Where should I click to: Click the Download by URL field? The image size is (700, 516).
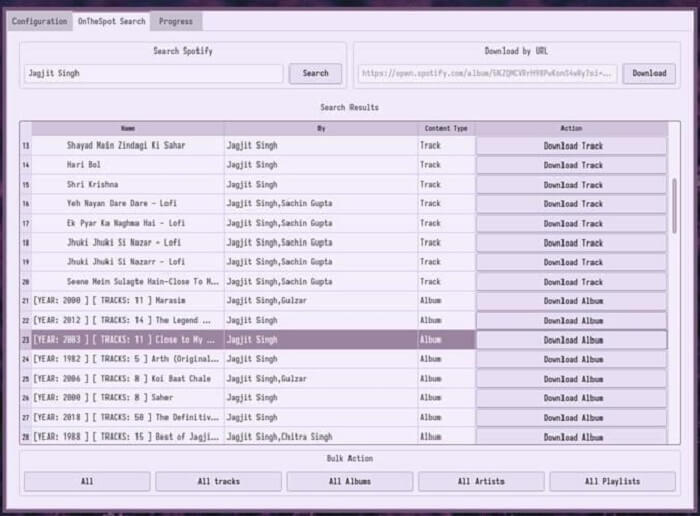pyautogui.click(x=487, y=73)
